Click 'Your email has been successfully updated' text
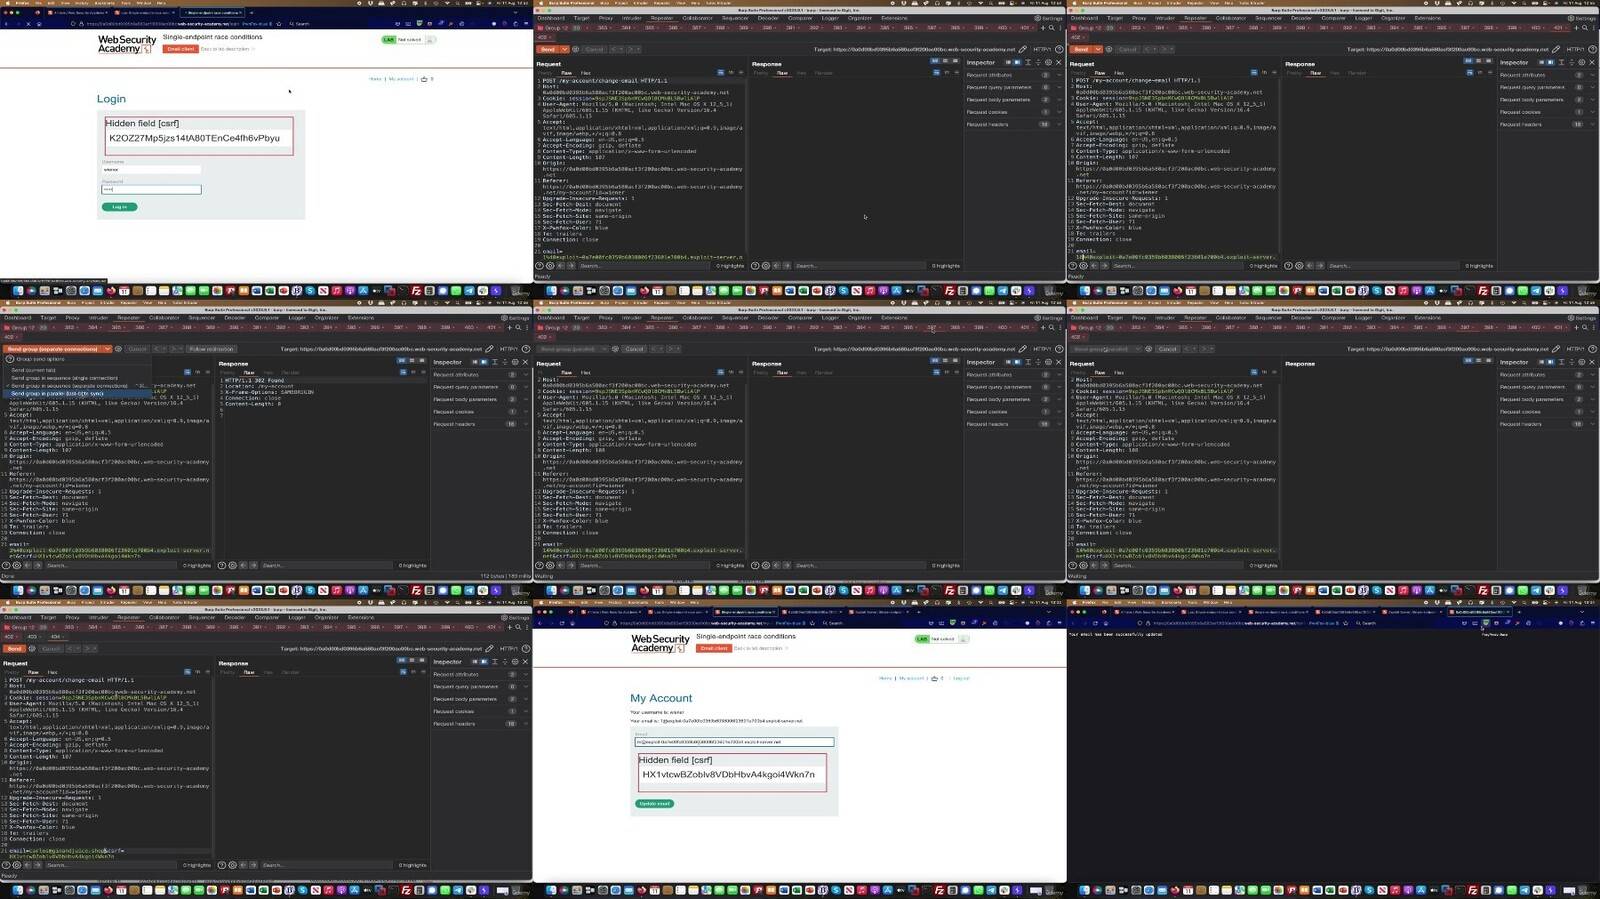Screen dimensions: 1600x899 1115,634
